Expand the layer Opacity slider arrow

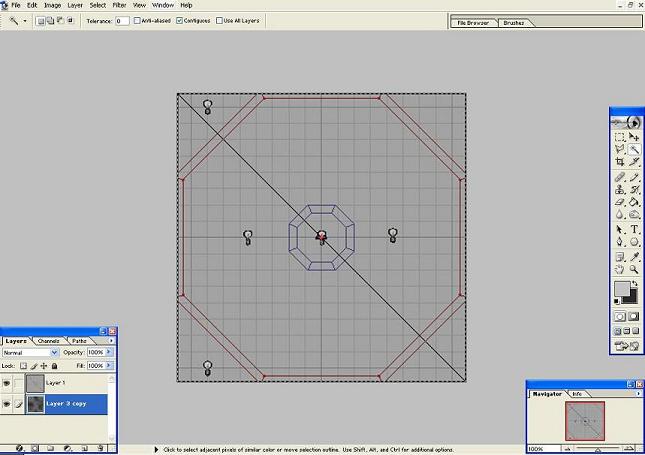click(110, 353)
